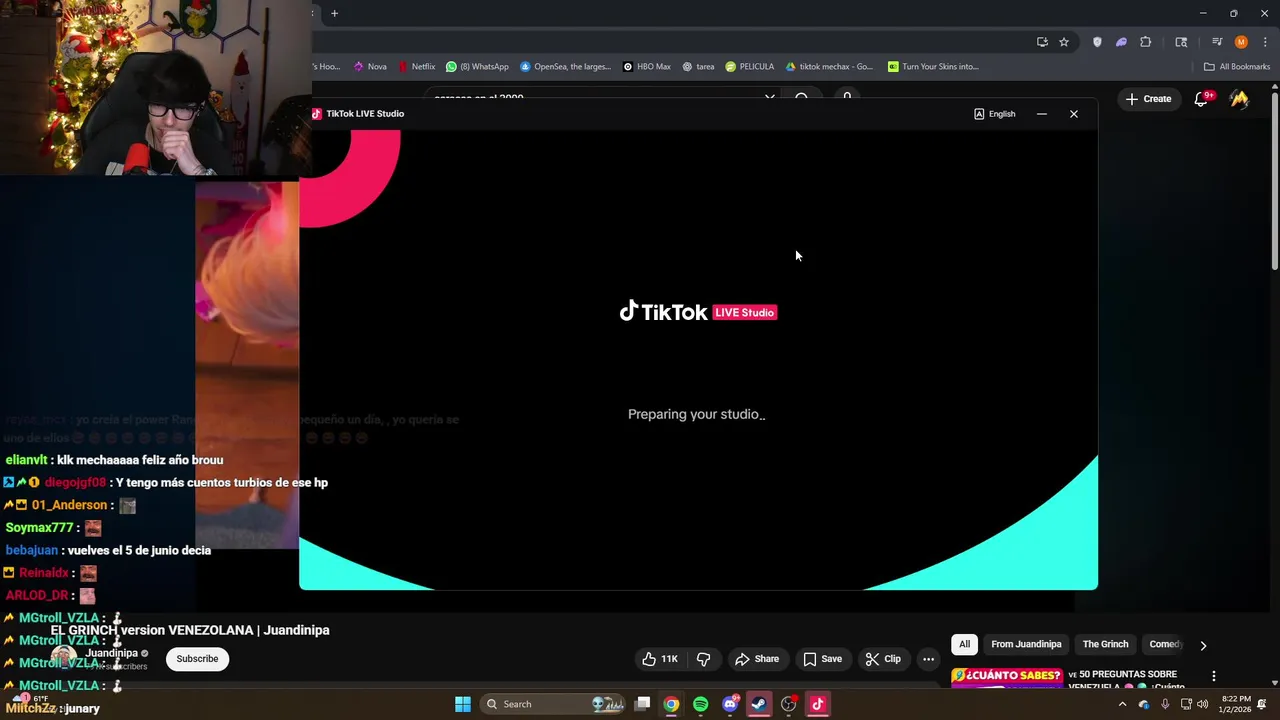Open the English language selector in TikTok LIVE Studio
The height and width of the screenshot is (720, 1280).
tap(994, 114)
